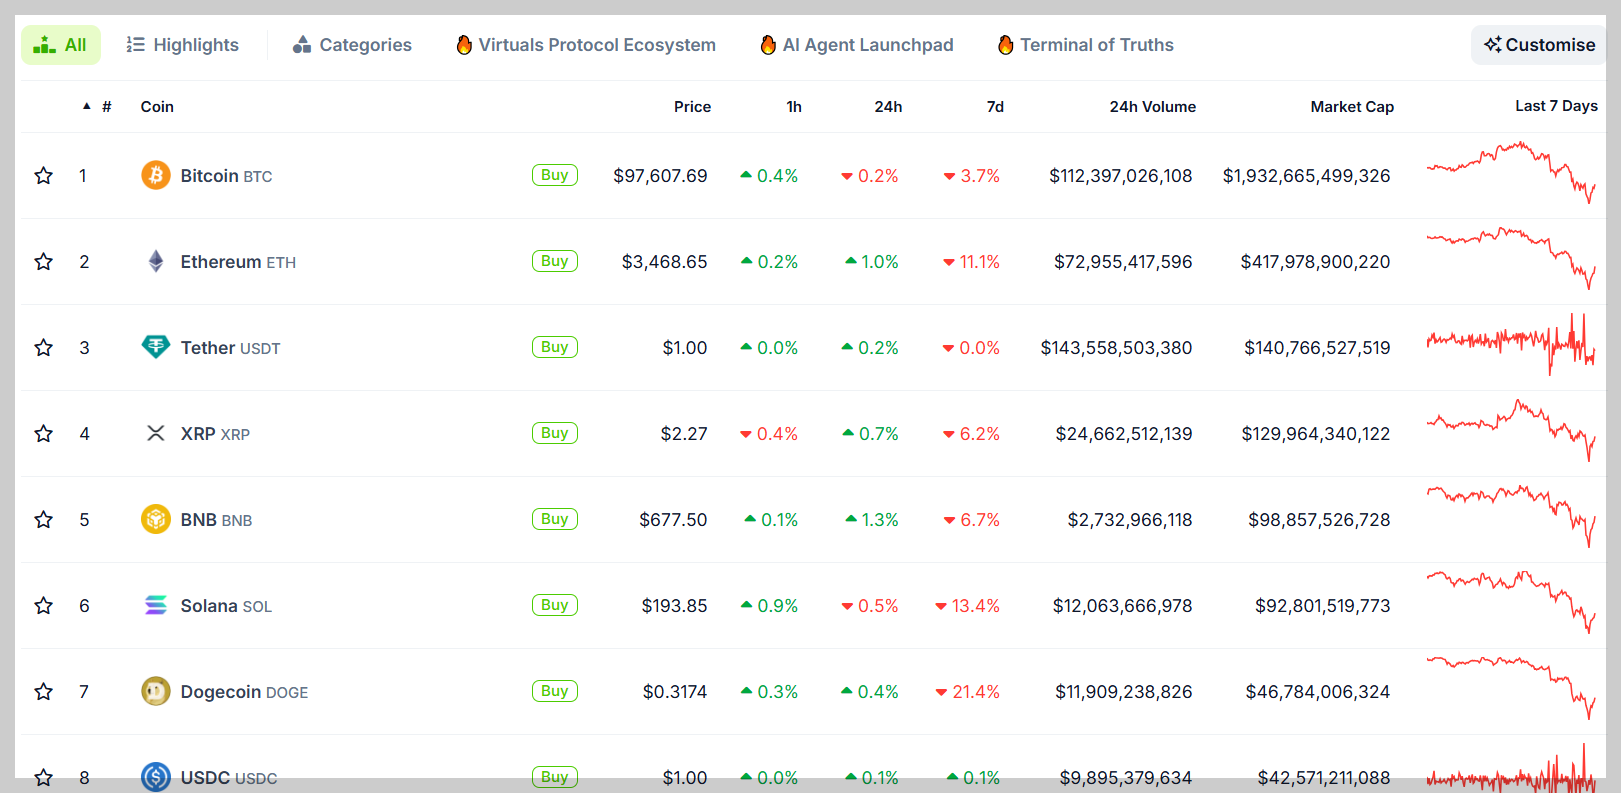Click the USDC logo icon
The image size is (1621, 793).
[x=156, y=777]
